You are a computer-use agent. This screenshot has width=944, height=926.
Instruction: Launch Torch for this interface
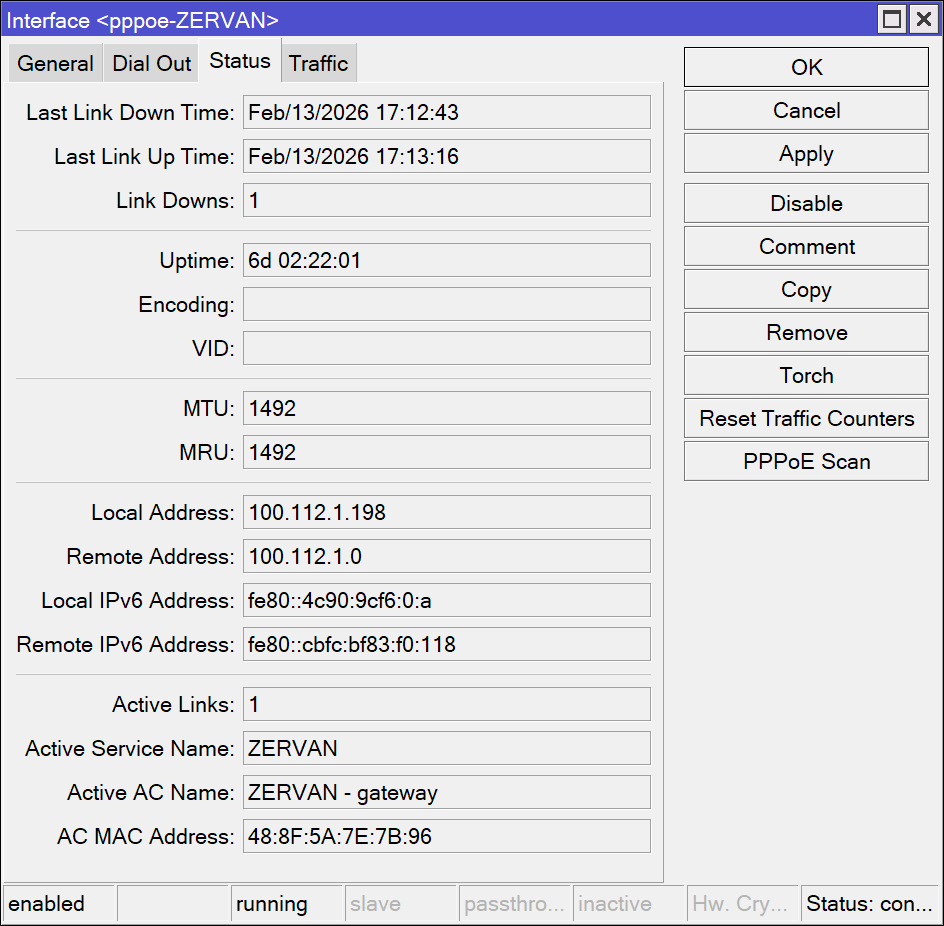(x=806, y=375)
